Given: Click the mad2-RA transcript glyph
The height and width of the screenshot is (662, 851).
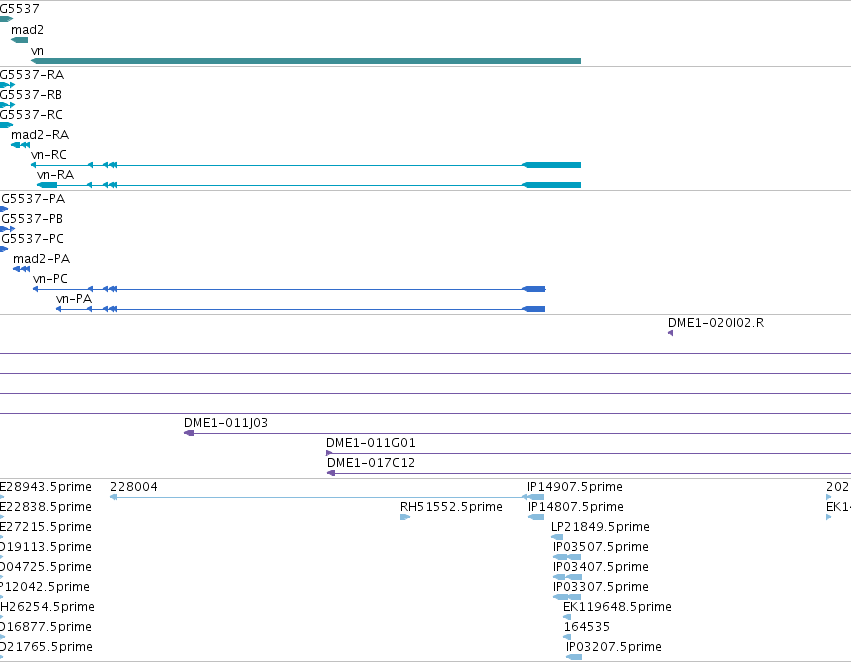Looking at the screenshot, I should 21,145.
